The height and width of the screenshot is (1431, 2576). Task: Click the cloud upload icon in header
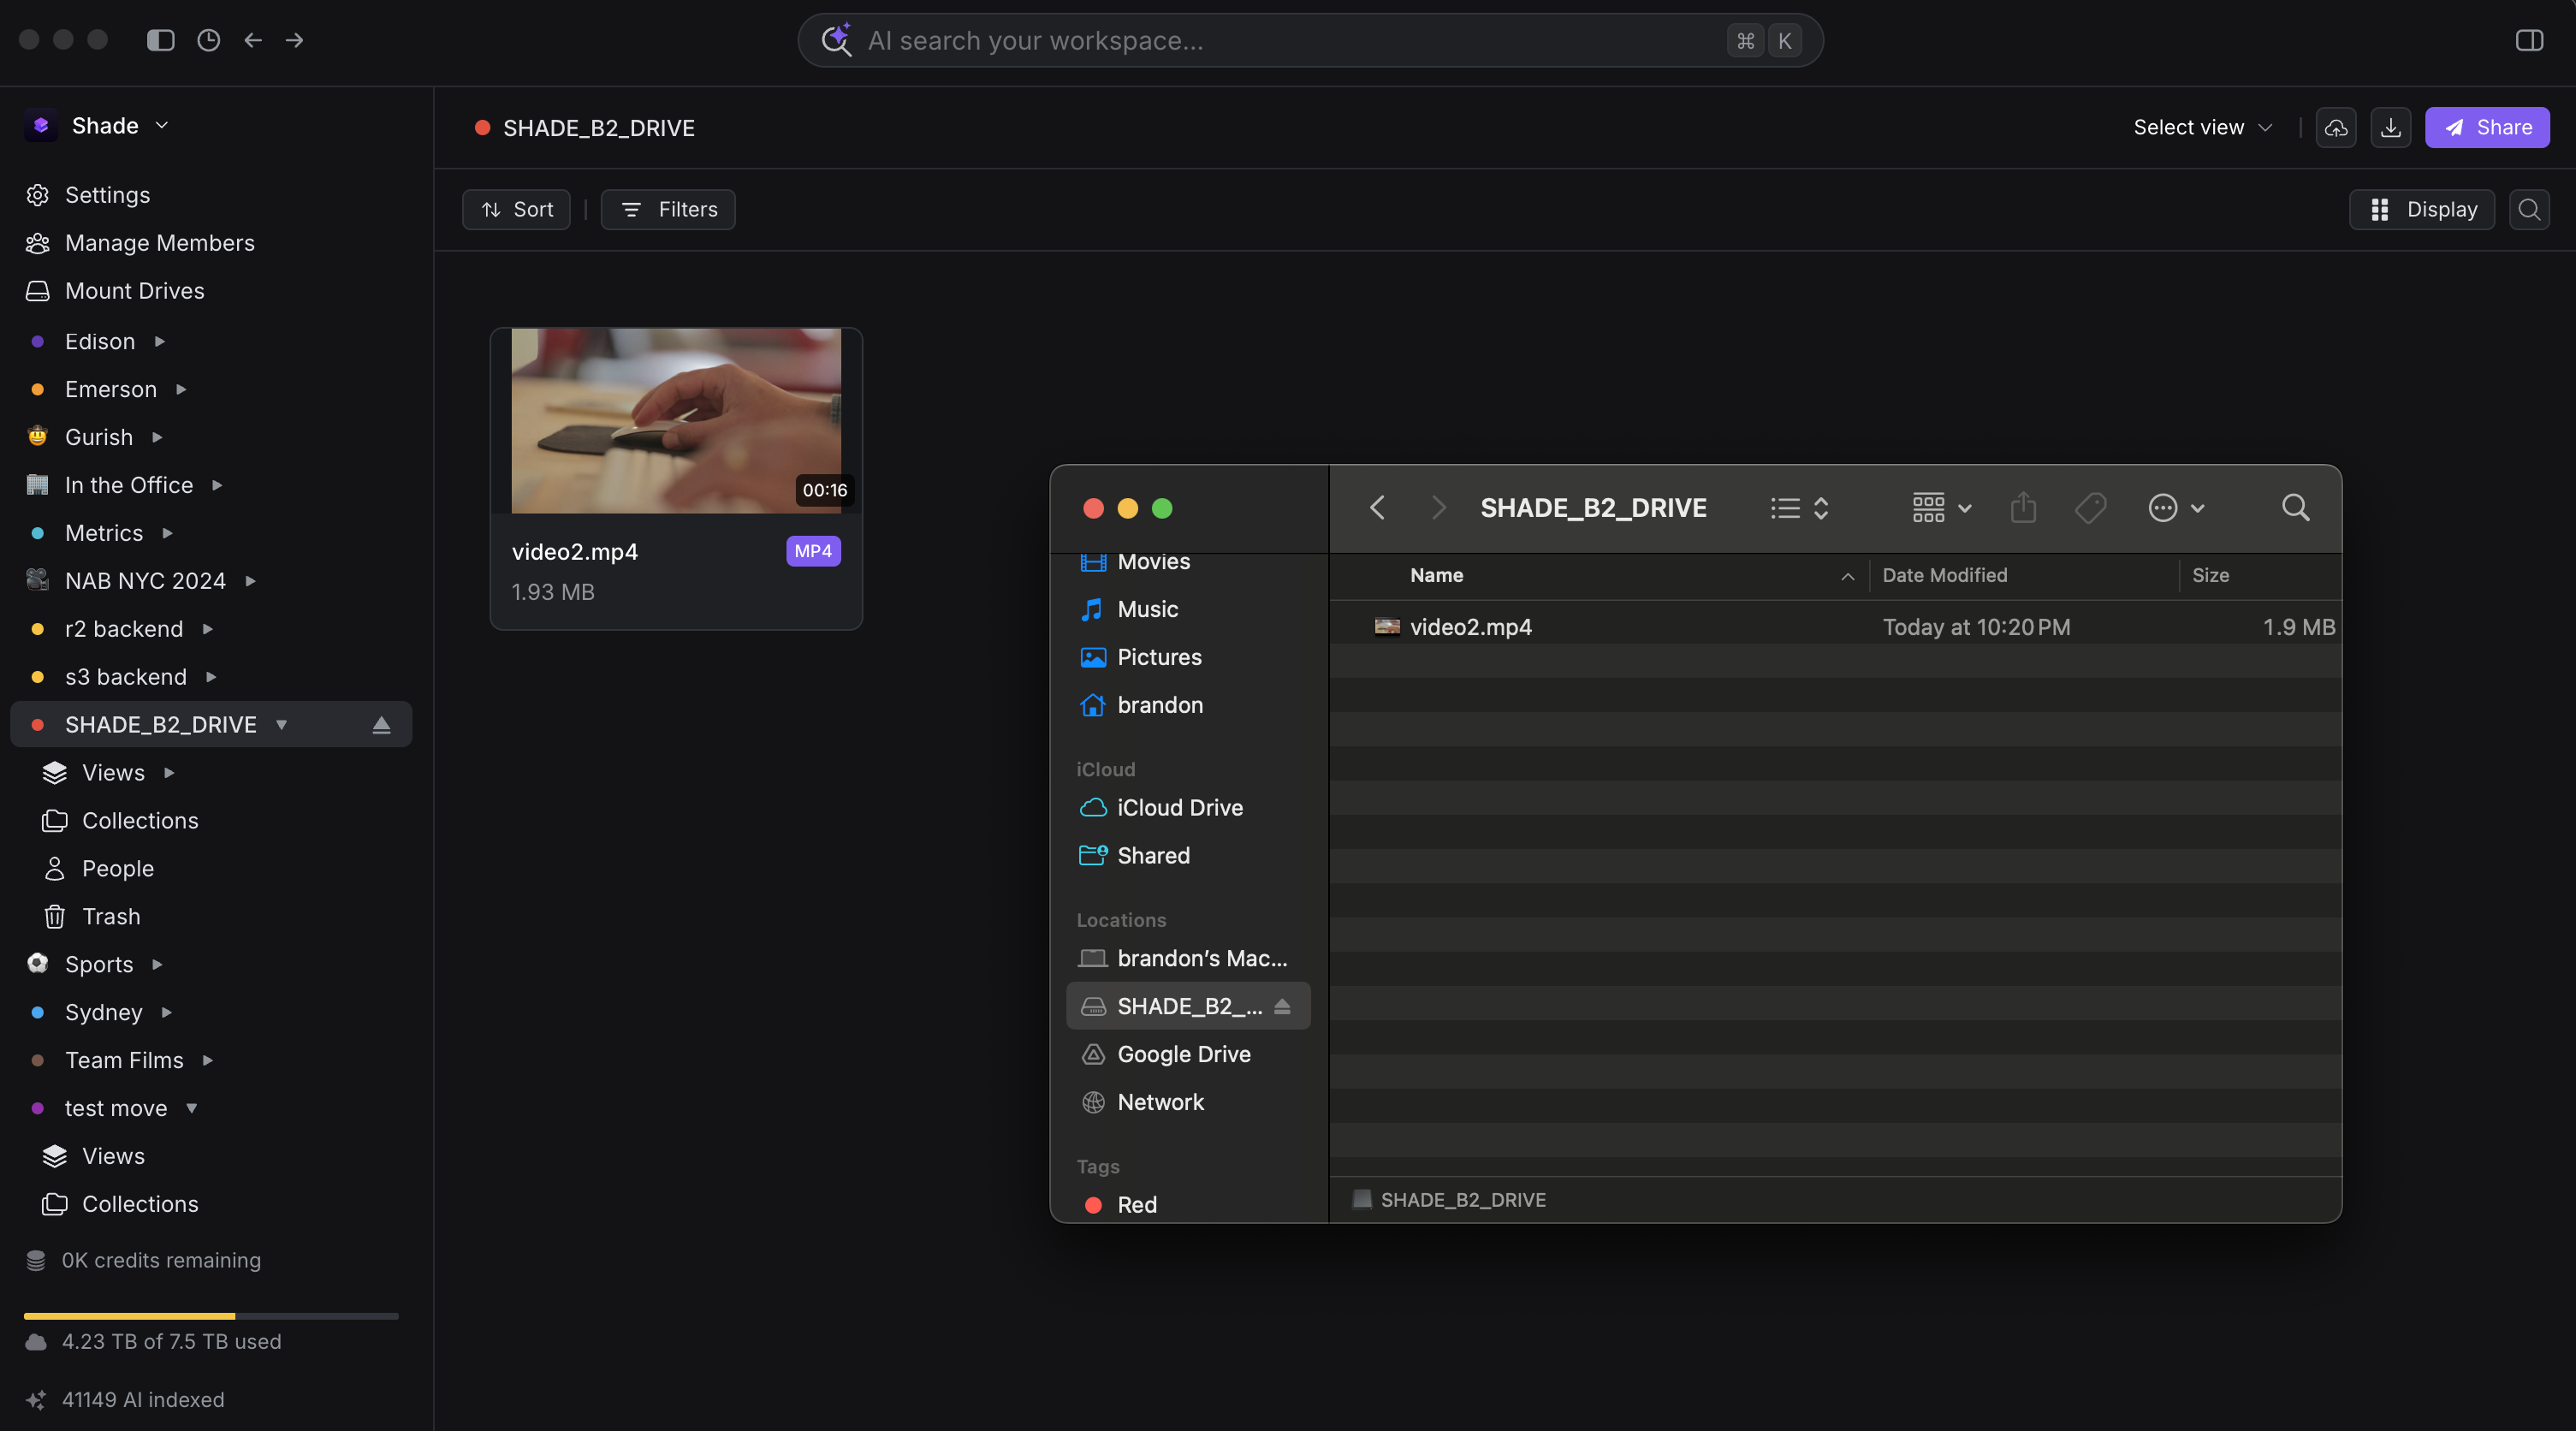(x=2335, y=128)
